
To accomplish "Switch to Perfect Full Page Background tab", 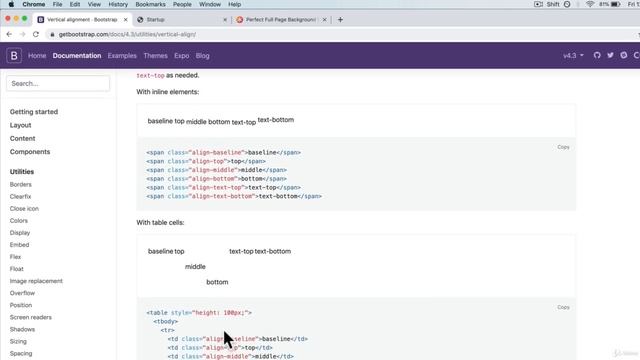I will (282, 20).
